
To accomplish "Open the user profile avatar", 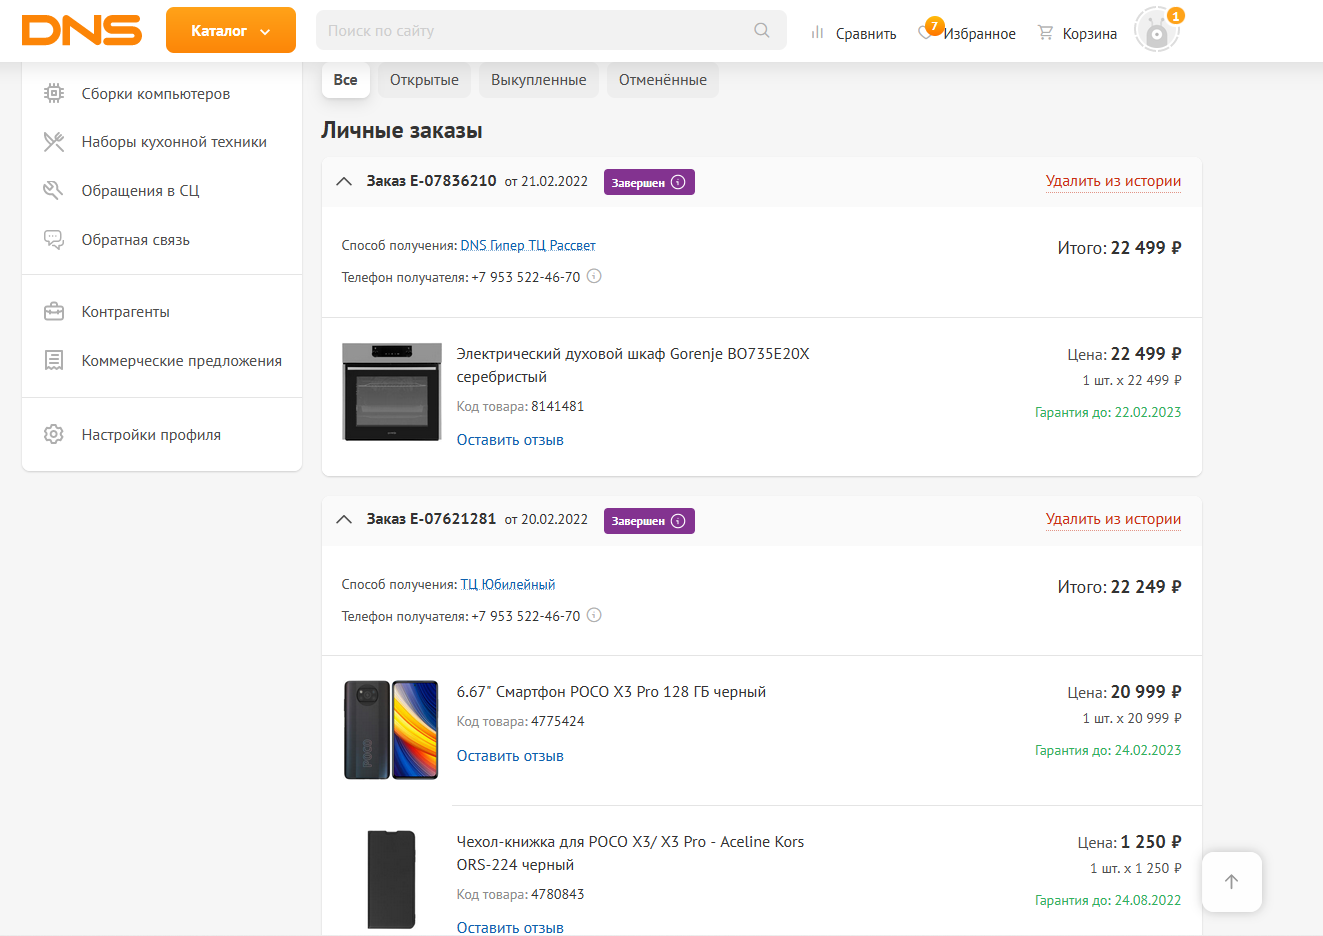I will click(1157, 30).
